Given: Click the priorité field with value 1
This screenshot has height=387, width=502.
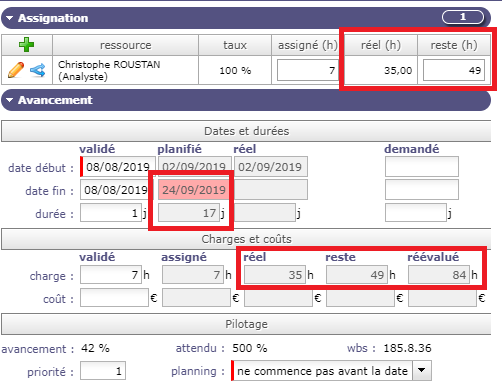Looking at the screenshot, I should [x=103, y=370].
